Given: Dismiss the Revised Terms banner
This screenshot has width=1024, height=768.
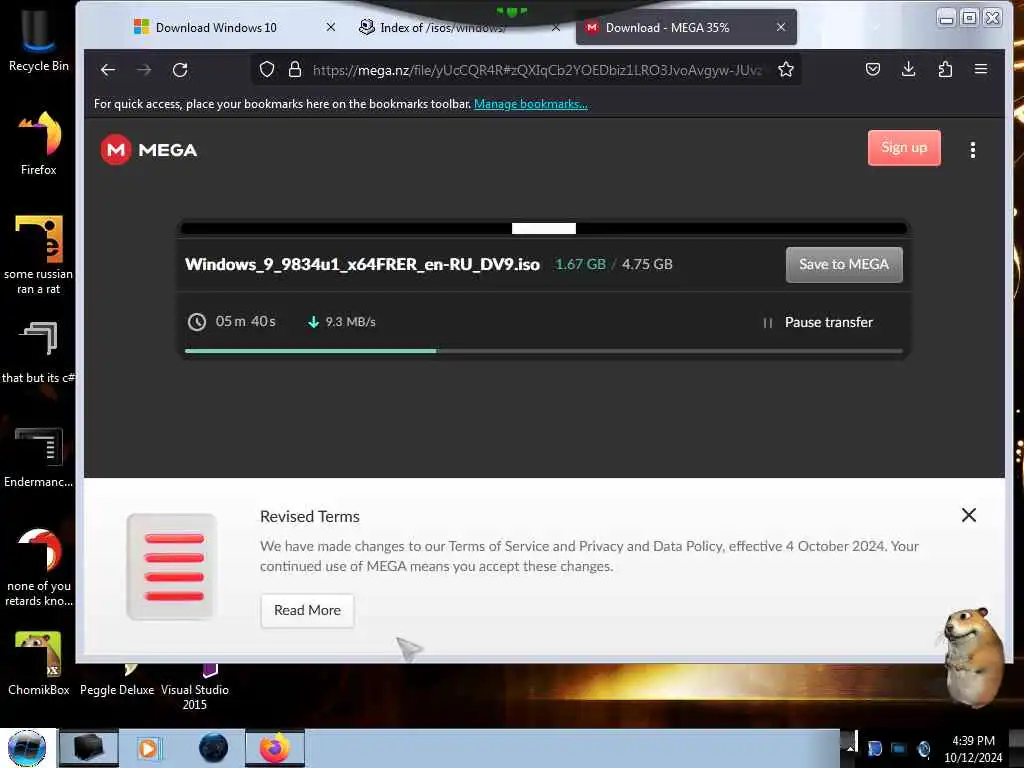Looking at the screenshot, I should pos(968,515).
